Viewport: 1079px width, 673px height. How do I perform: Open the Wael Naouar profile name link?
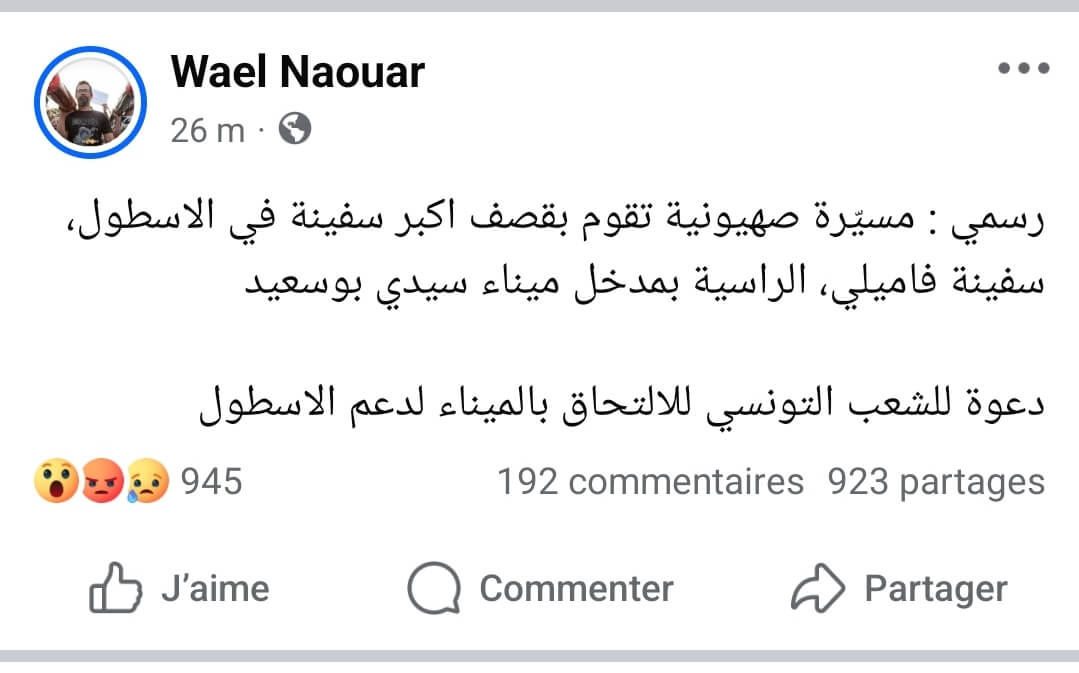(298, 72)
